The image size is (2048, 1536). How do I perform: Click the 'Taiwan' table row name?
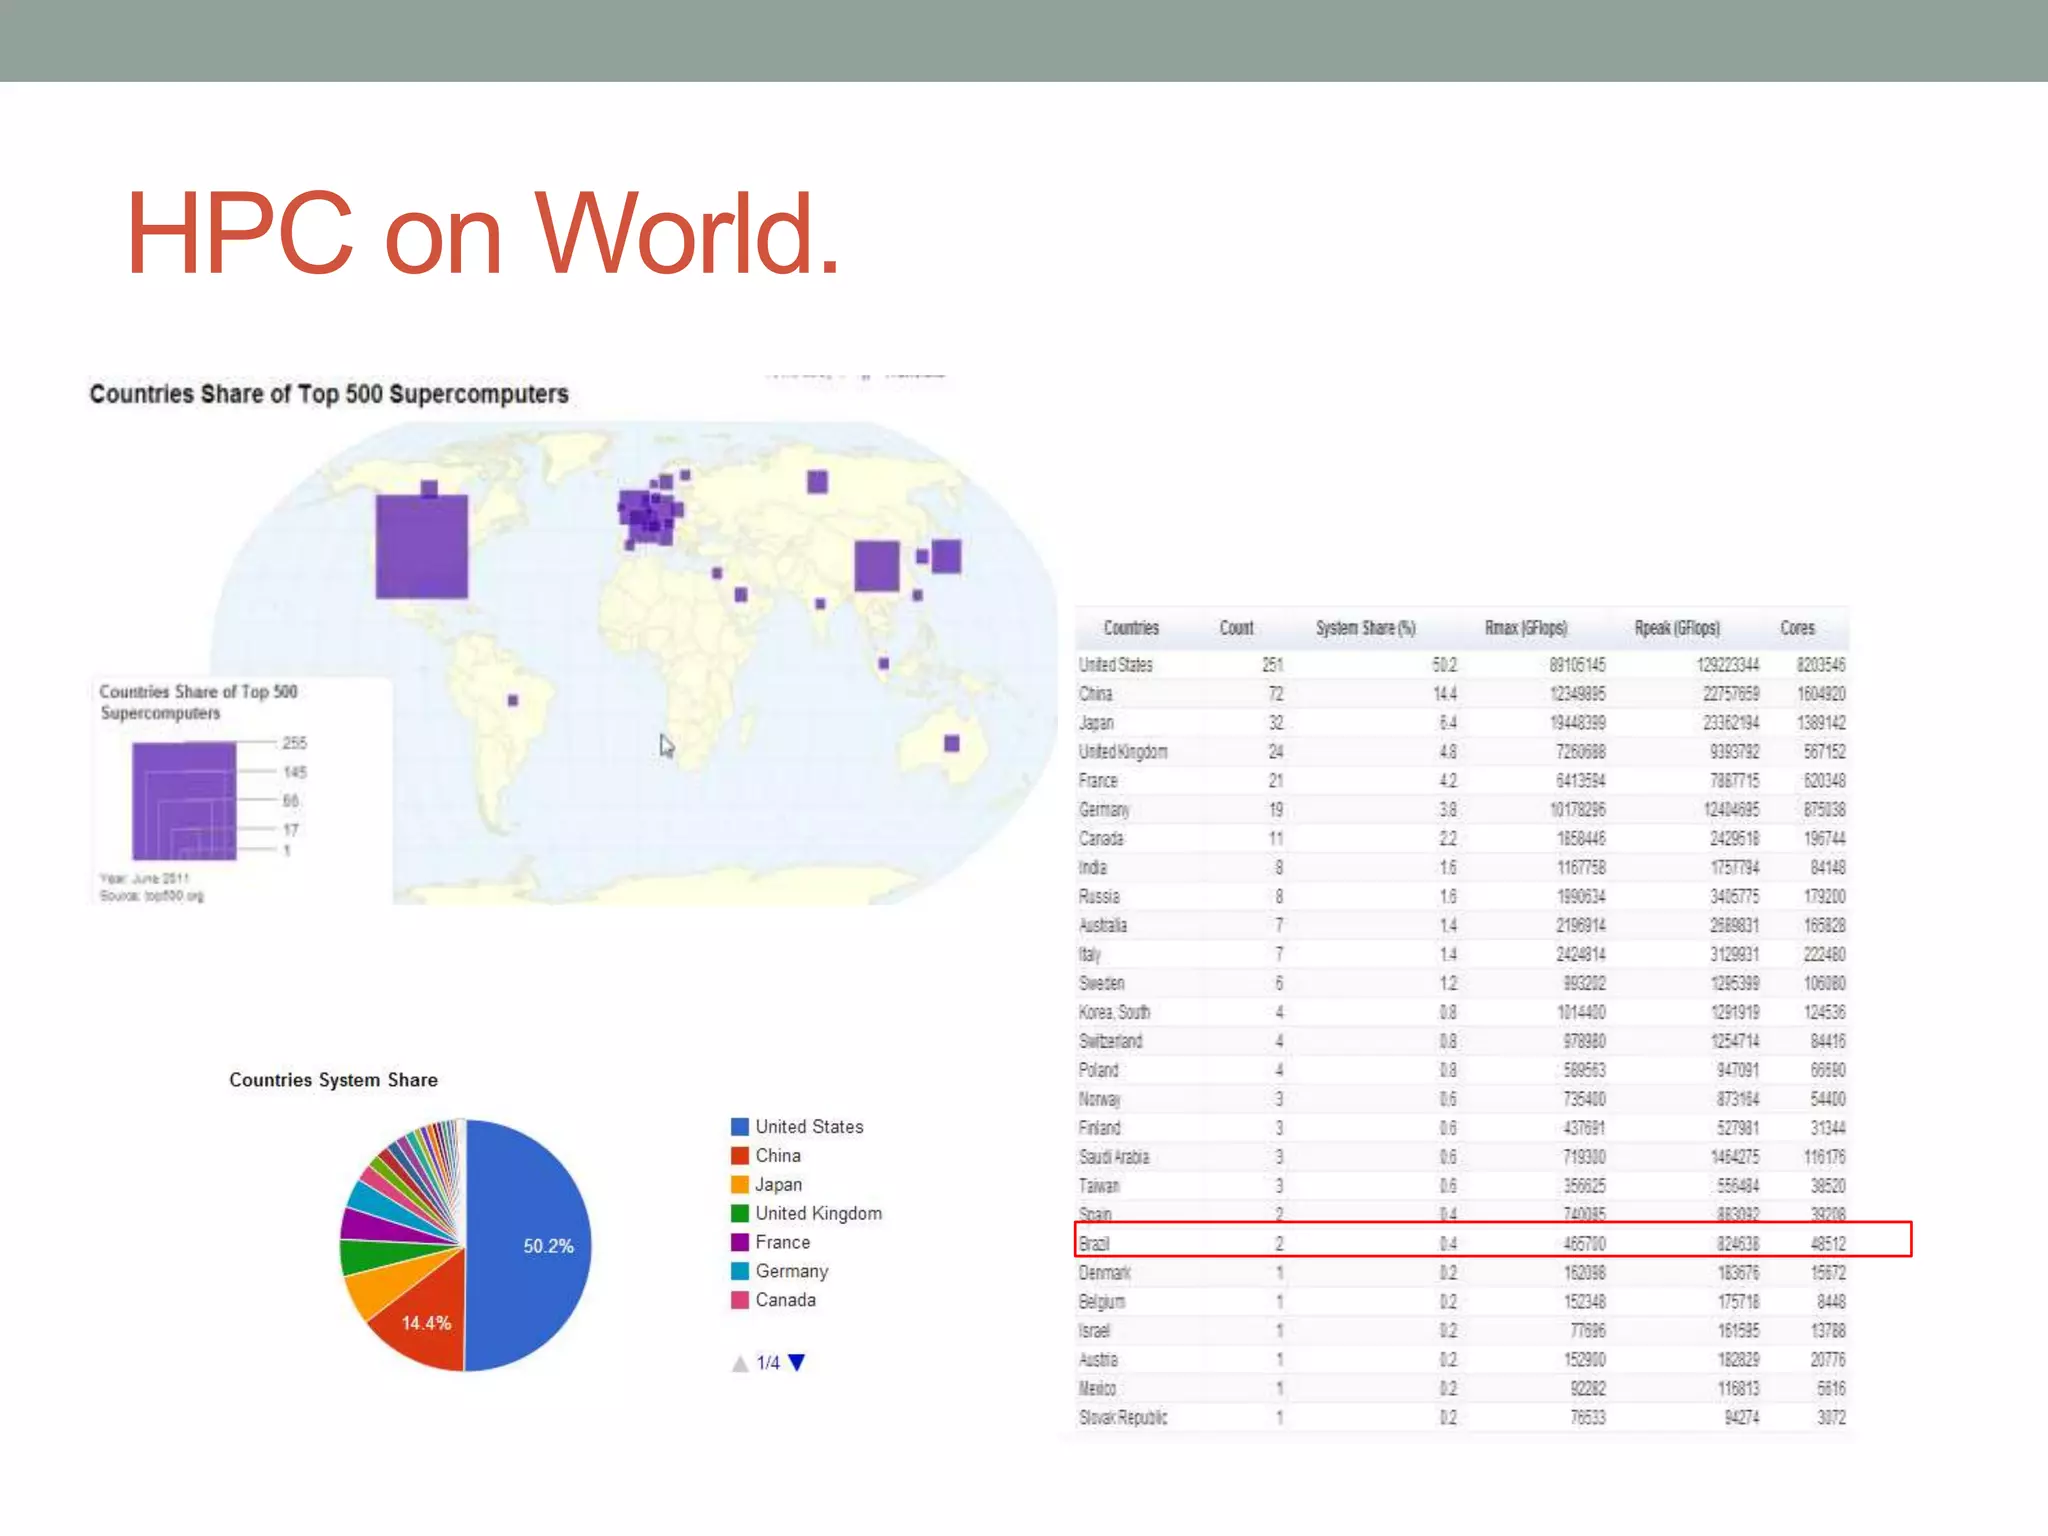1099,1187
